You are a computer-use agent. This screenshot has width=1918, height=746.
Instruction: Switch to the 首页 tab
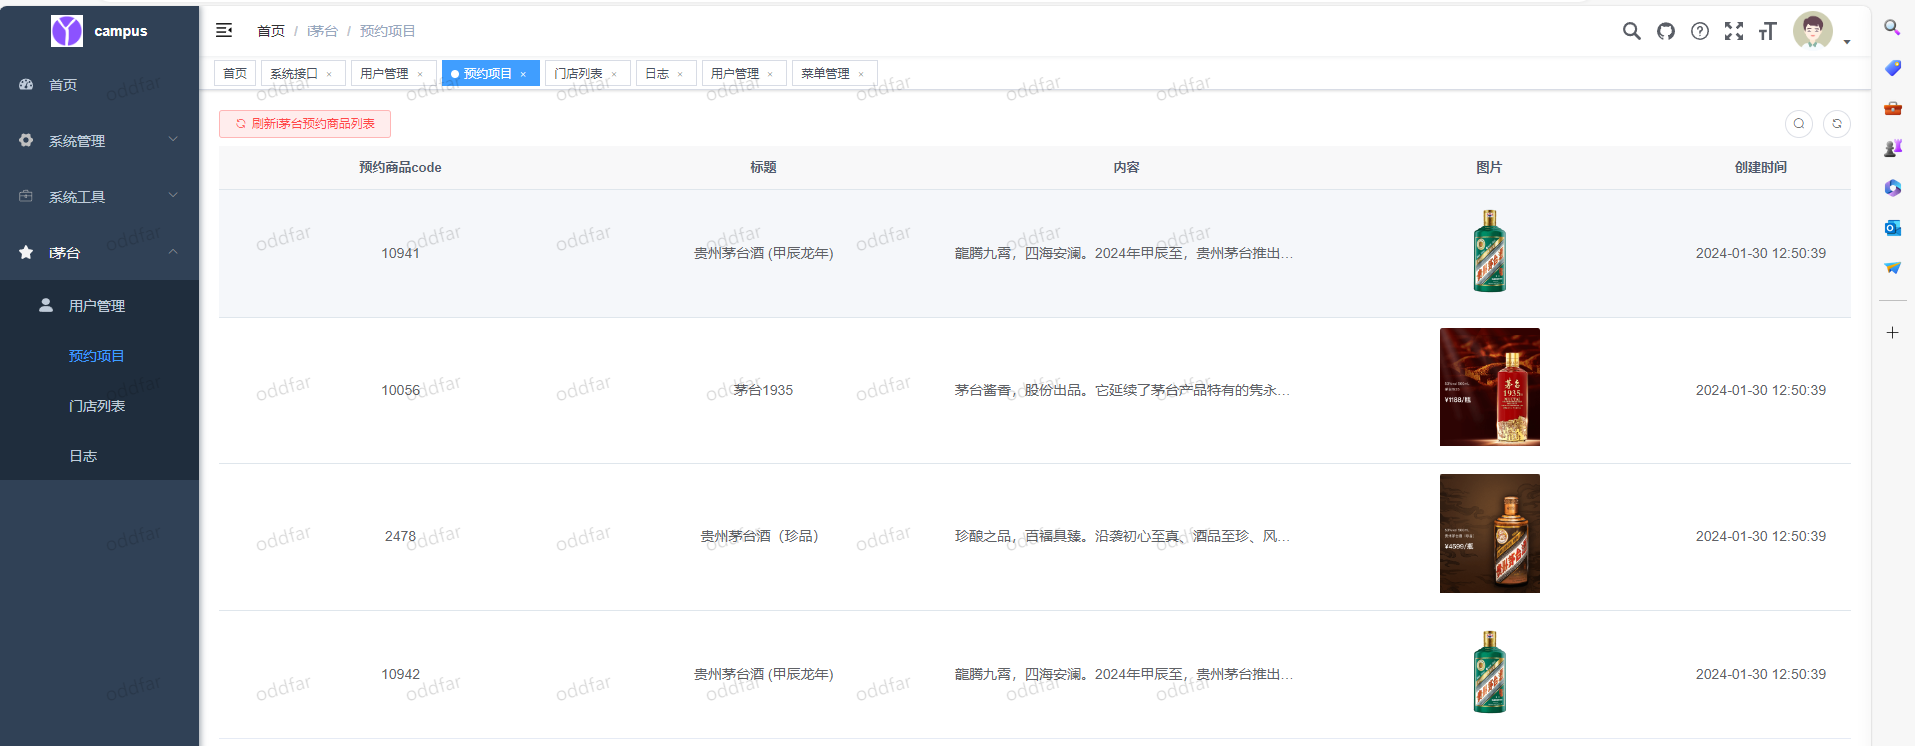pos(235,73)
